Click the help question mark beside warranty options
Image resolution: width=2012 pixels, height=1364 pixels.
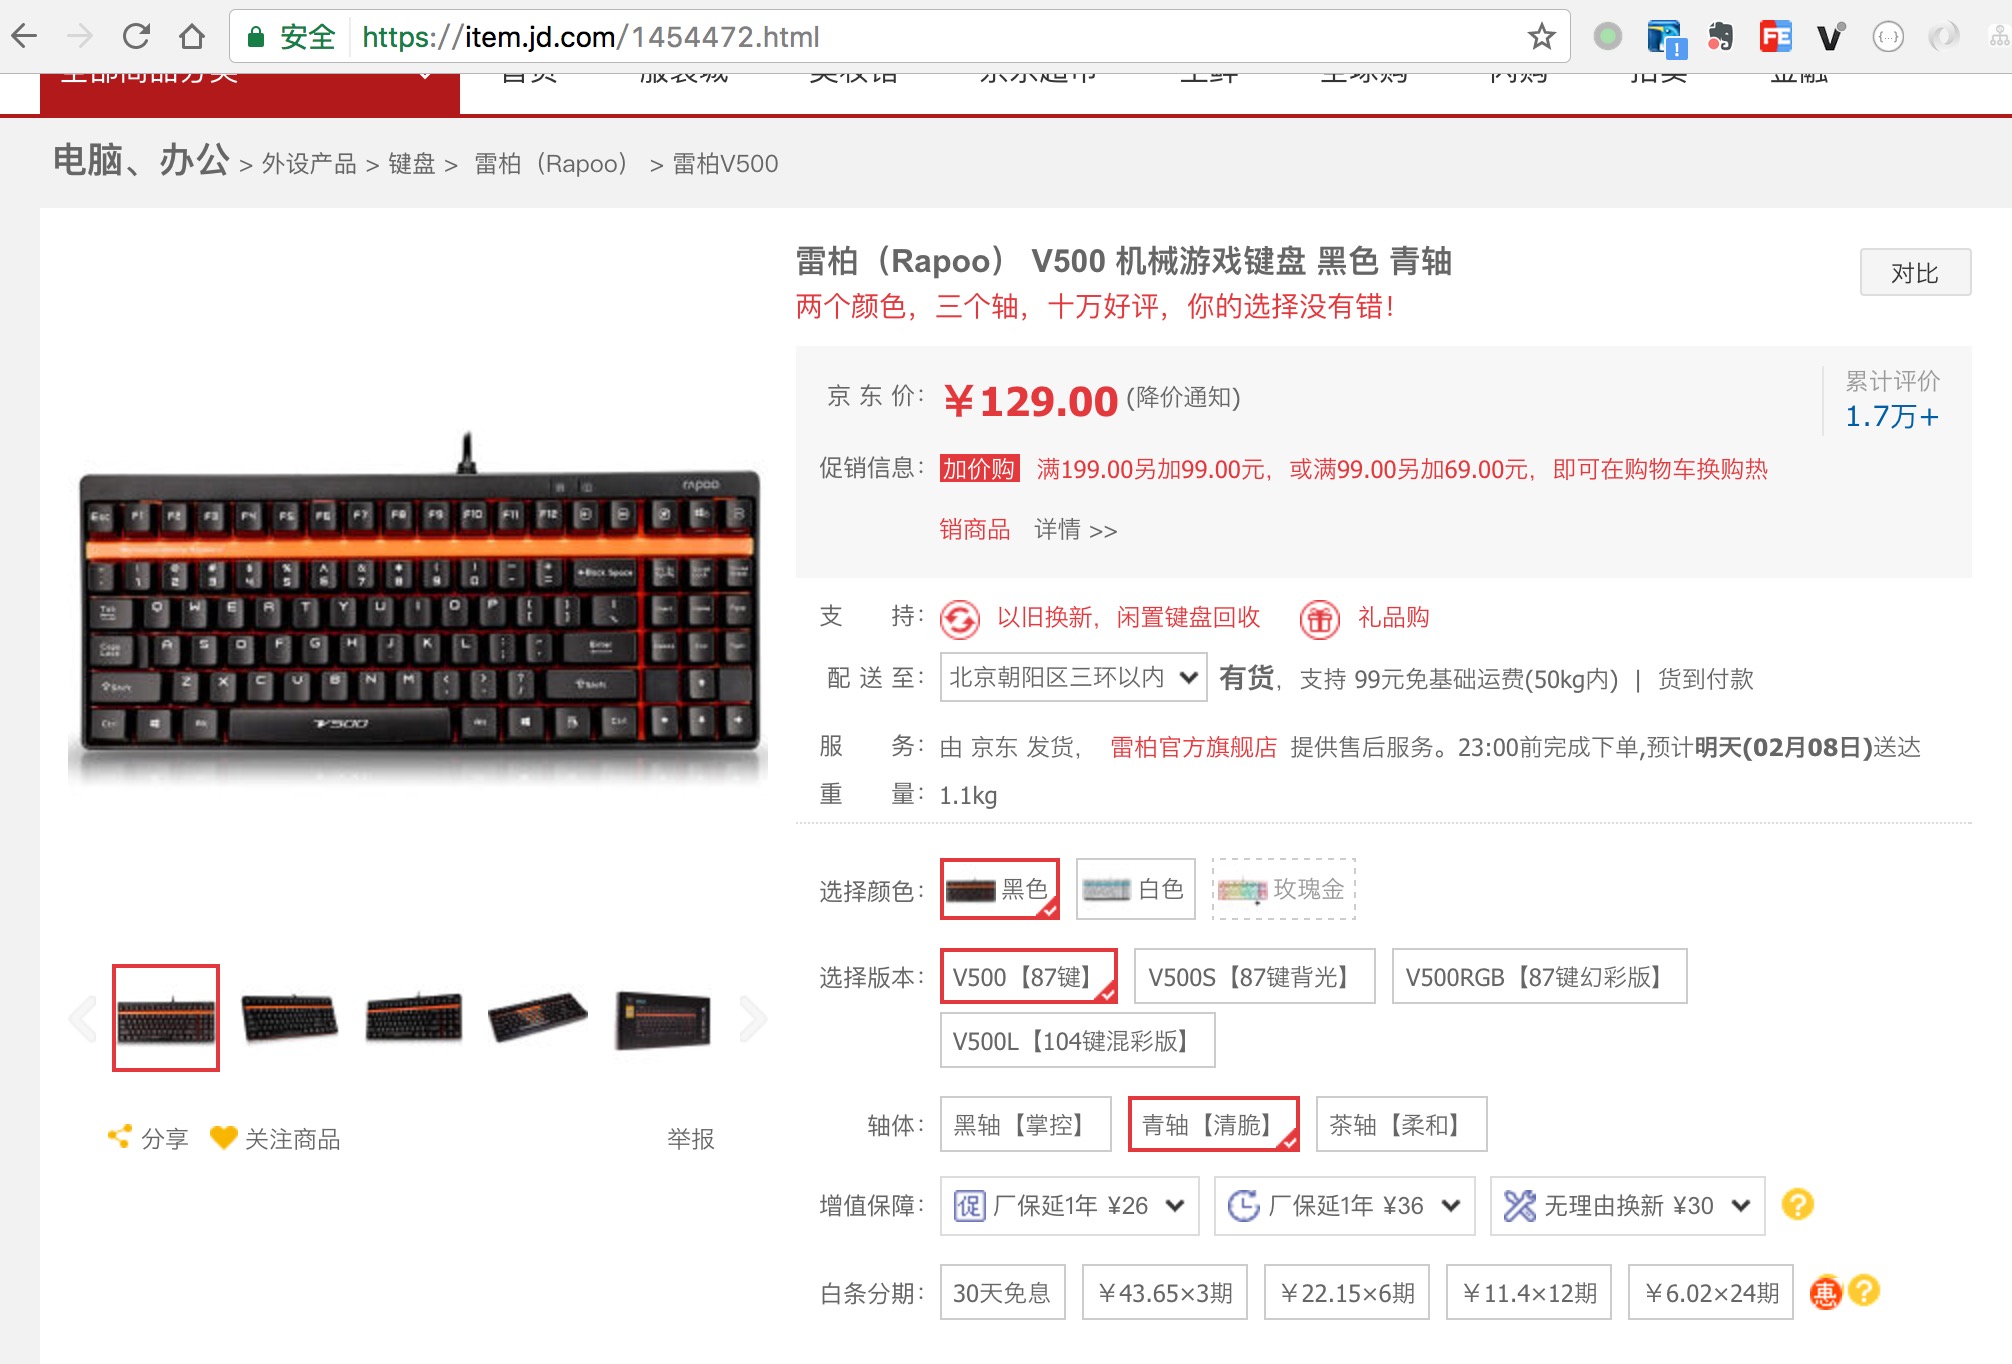(1797, 1205)
